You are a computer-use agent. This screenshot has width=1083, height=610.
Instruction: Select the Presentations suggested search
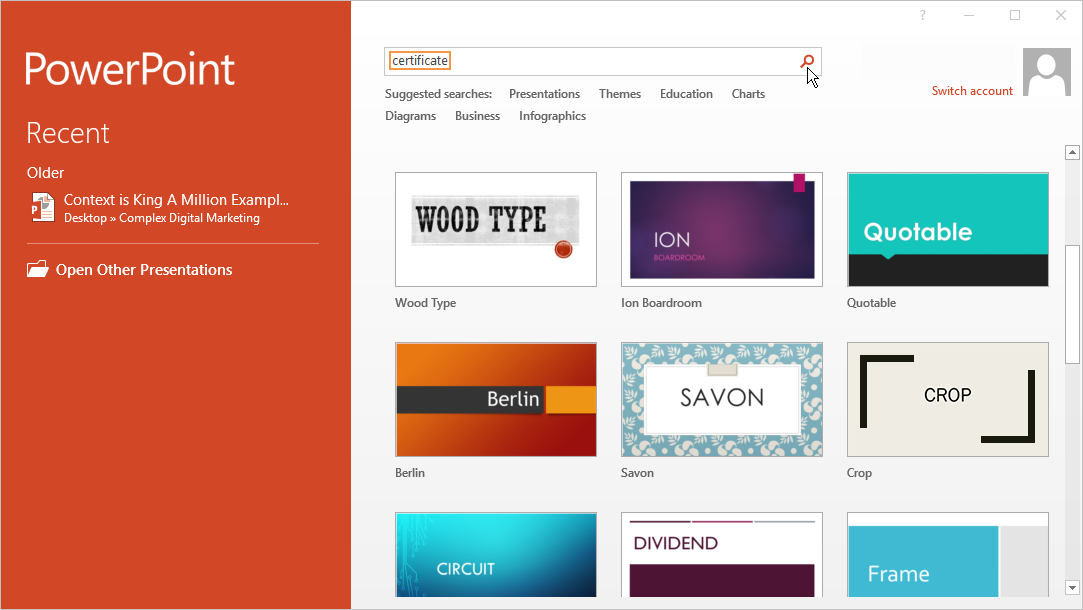pyautogui.click(x=544, y=94)
